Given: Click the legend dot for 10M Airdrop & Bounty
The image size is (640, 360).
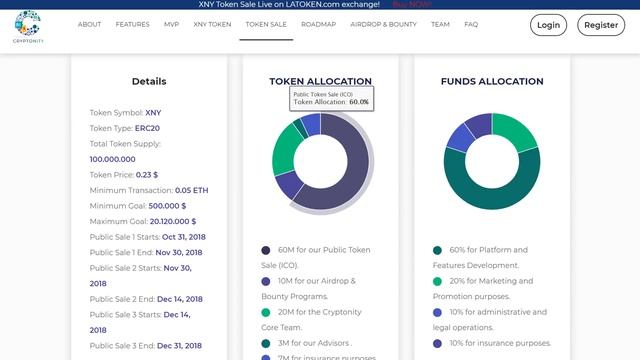Looking at the screenshot, I should pyautogui.click(x=266, y=281).
